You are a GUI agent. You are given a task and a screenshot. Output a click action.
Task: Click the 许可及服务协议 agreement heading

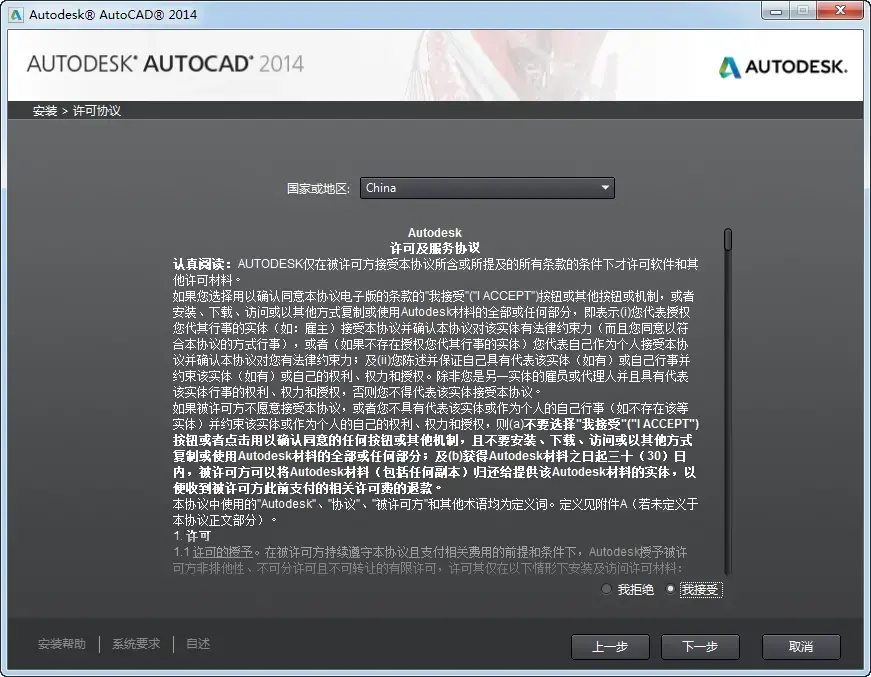coord(435,248)
